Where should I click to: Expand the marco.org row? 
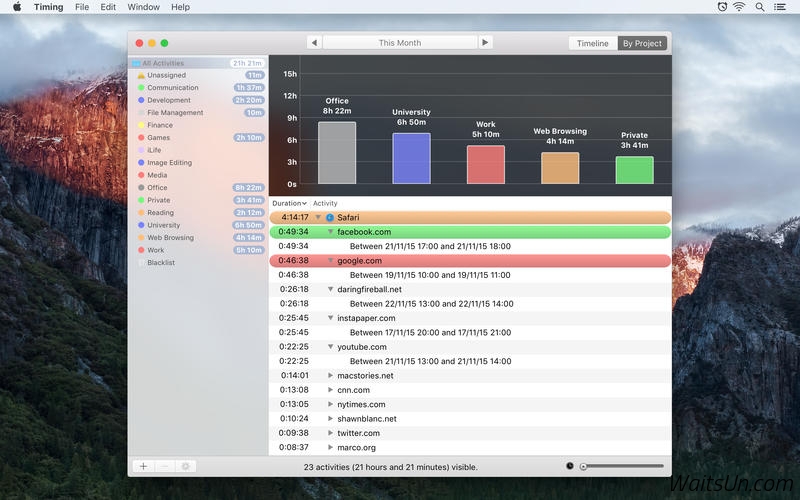pos(330,447)
